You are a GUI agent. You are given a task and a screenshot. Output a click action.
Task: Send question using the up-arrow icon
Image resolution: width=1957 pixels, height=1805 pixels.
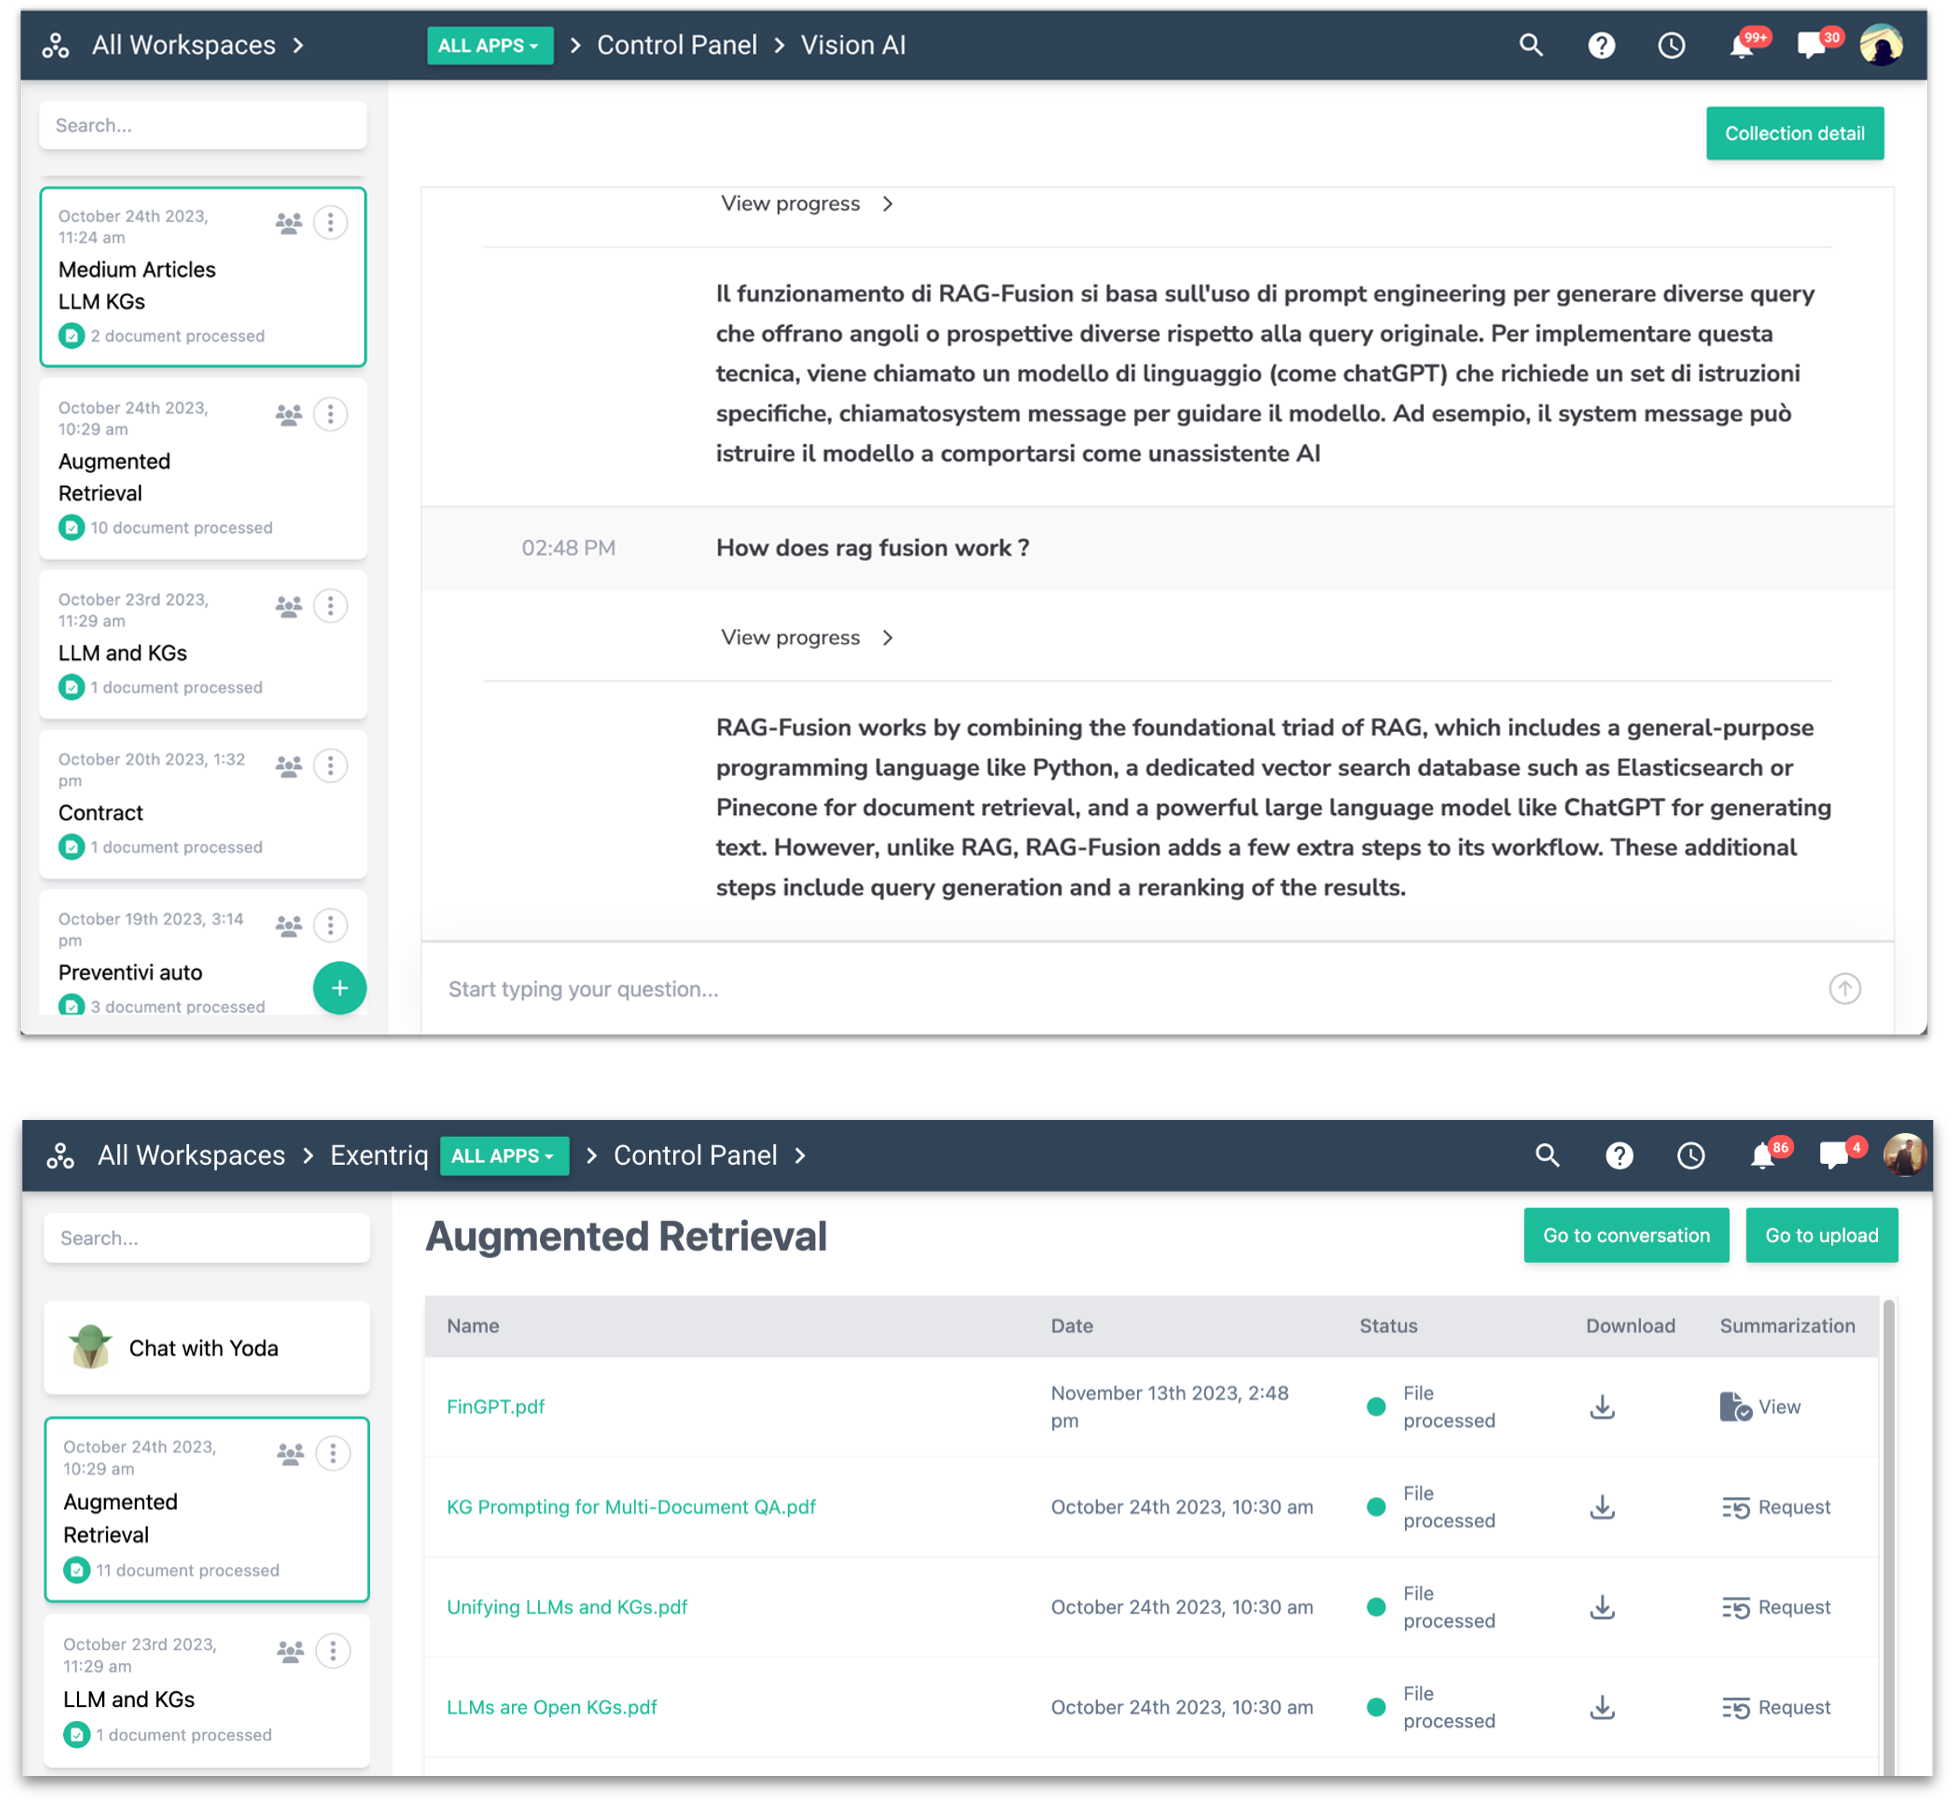pyautogui.click(x=1844, y=988)
